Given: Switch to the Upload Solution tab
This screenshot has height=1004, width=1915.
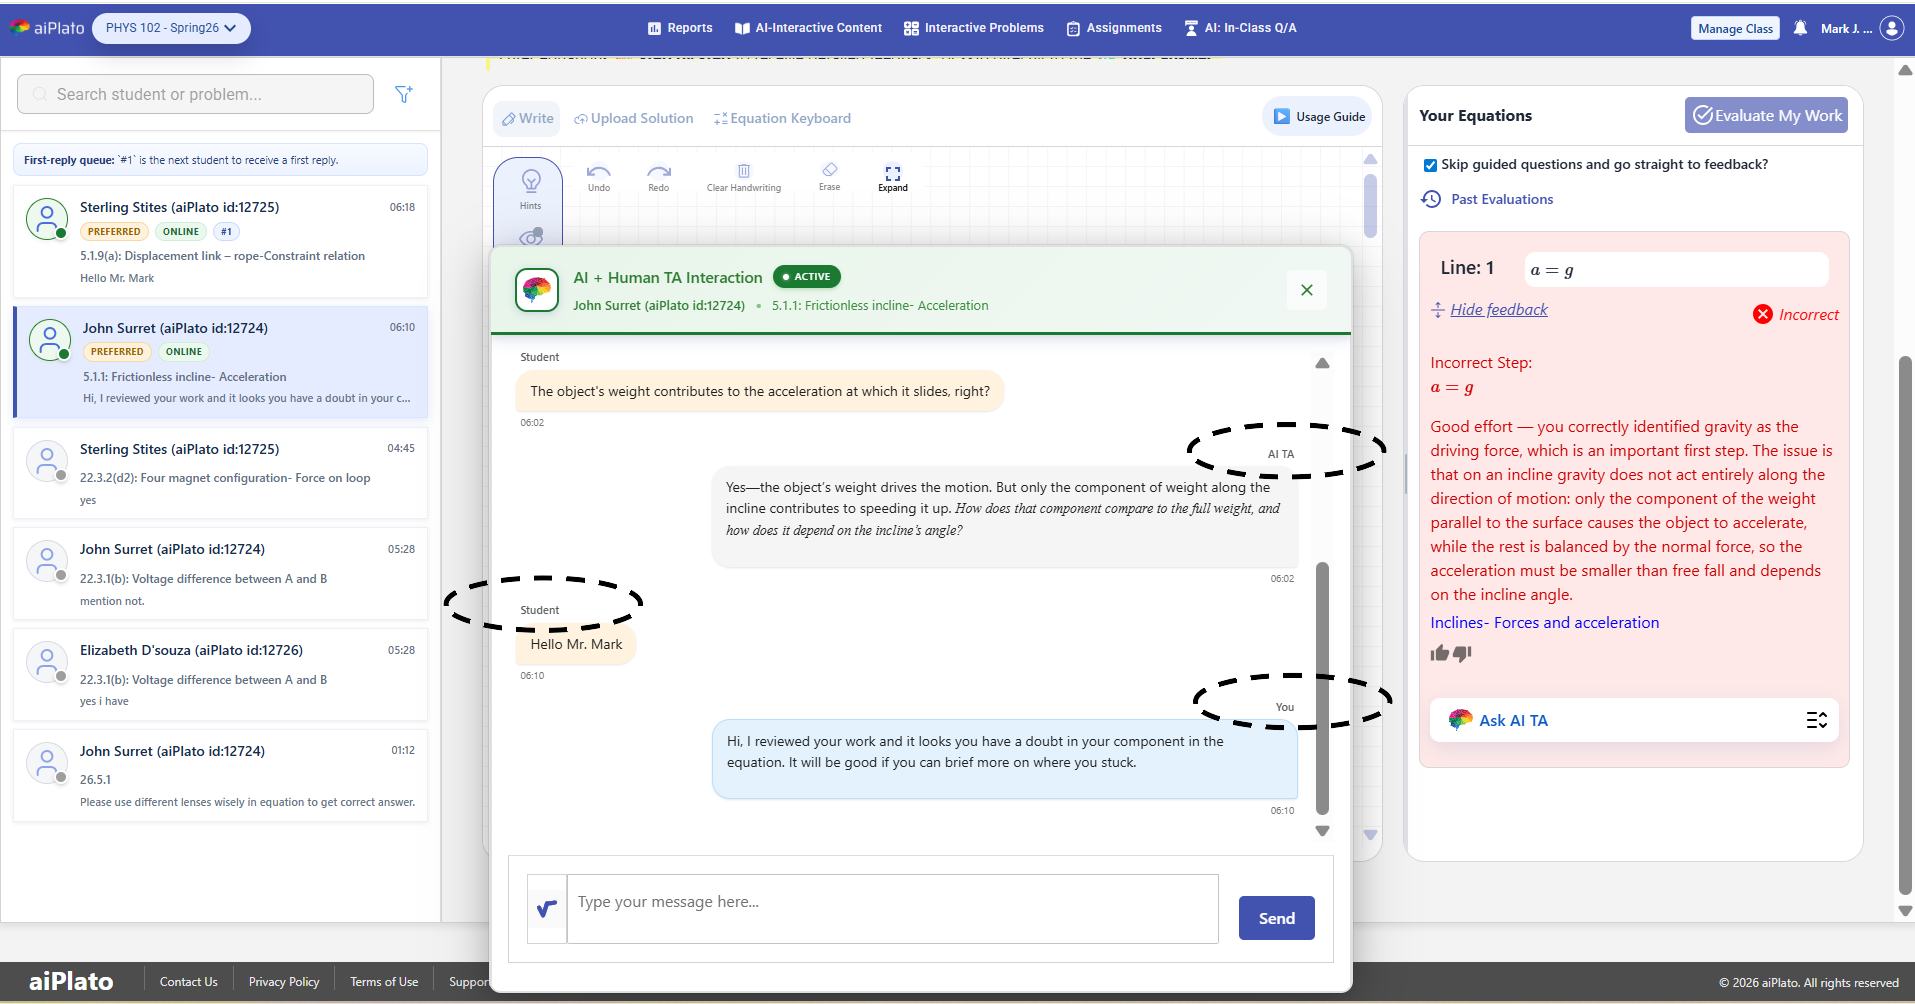Looking at the screenshot, I should coord(634,118).
